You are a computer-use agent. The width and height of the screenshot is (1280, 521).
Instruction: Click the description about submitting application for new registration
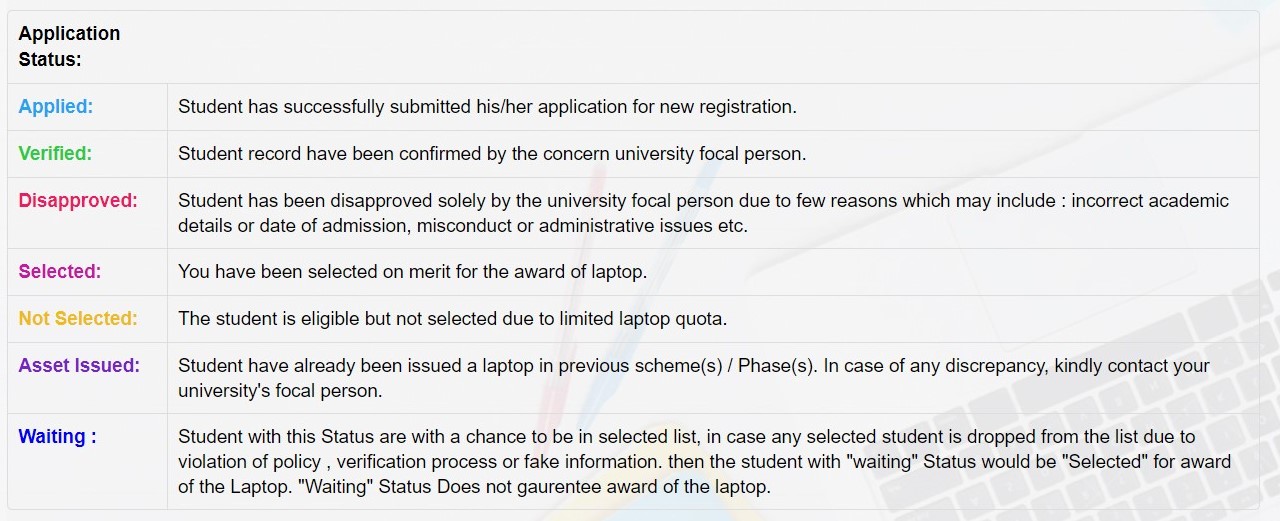pyautogui.click(x=487, y=107)
